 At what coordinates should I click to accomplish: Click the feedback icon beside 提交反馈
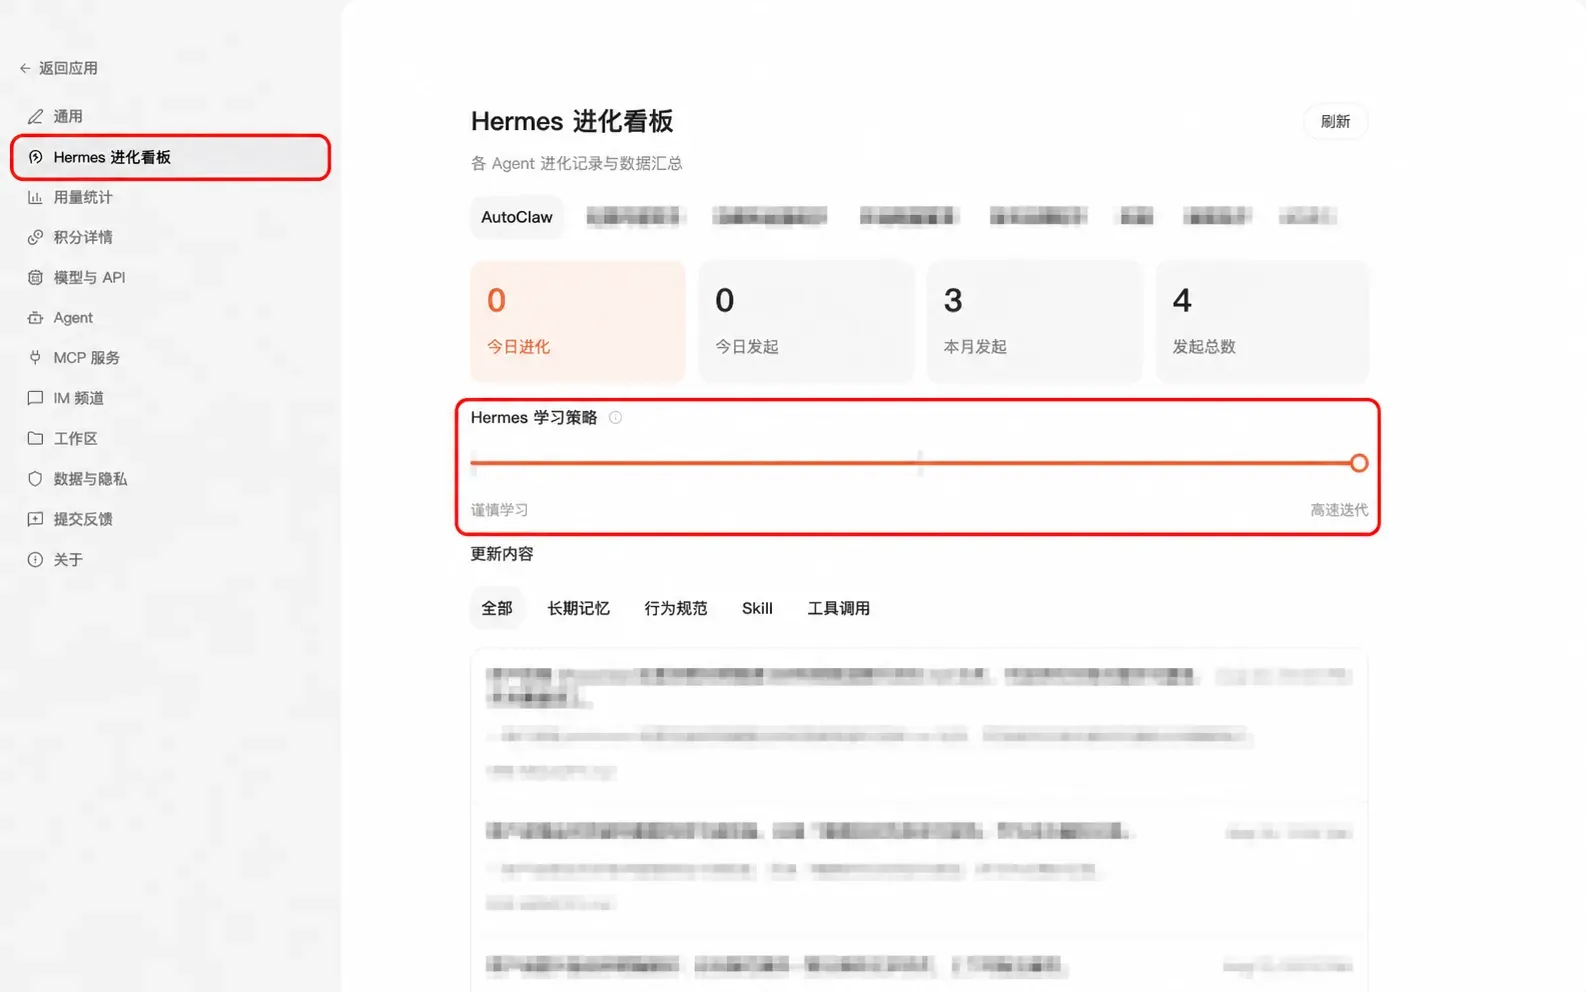pos(35,519)
